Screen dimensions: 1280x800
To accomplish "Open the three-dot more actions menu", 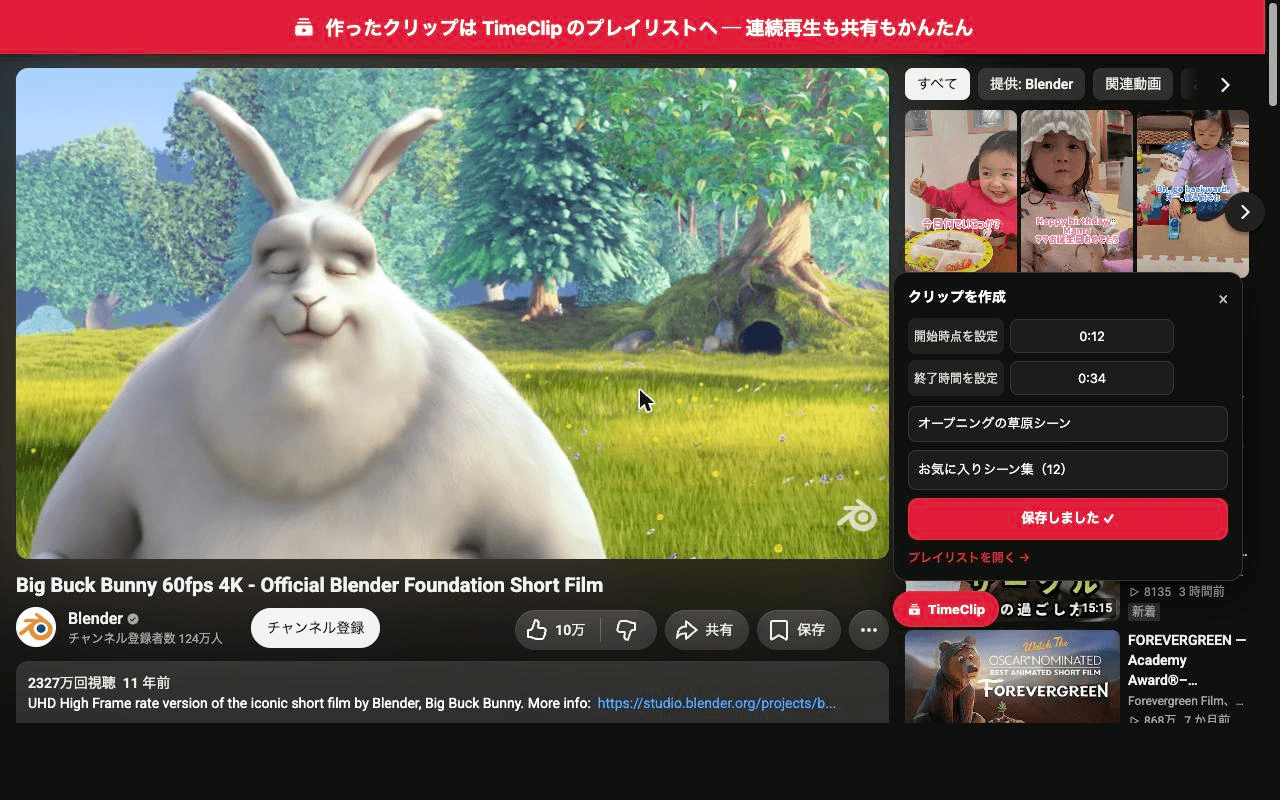I will pos(869,630).
